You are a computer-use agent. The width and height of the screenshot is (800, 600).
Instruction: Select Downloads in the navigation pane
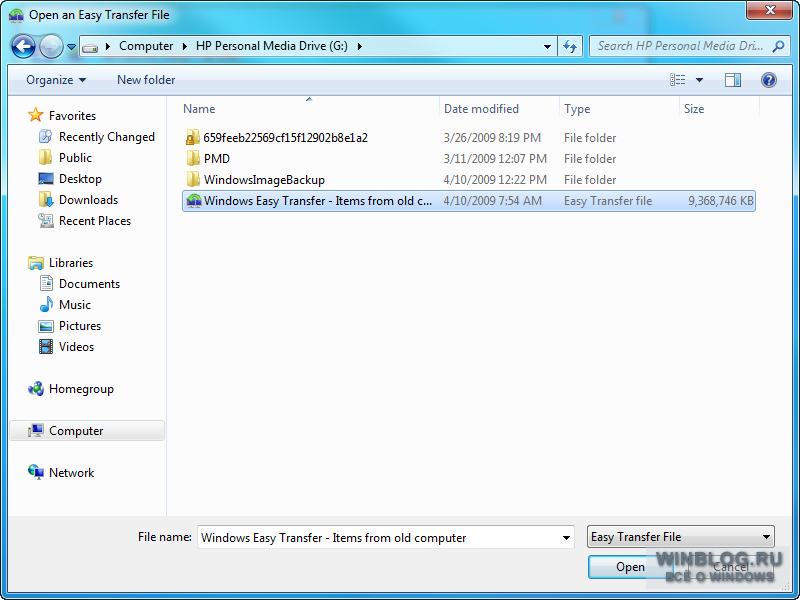88,200
